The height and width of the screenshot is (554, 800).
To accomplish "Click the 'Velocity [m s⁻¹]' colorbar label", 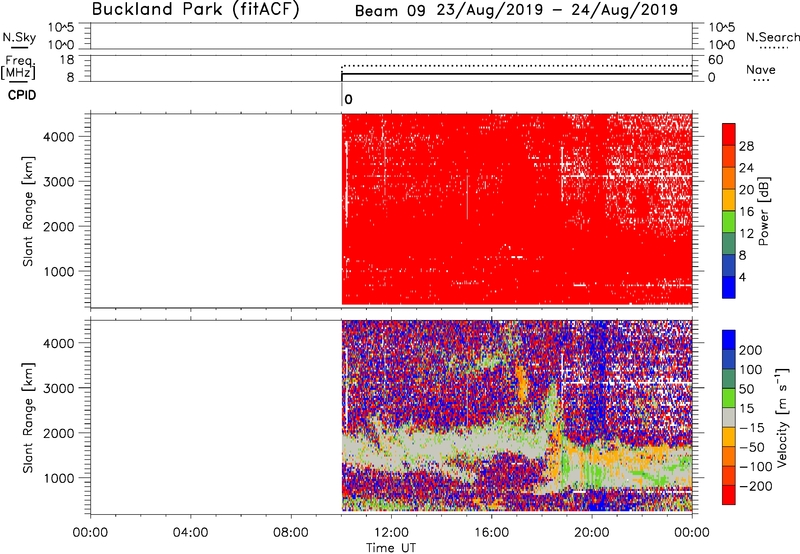I will coord(782,417).
